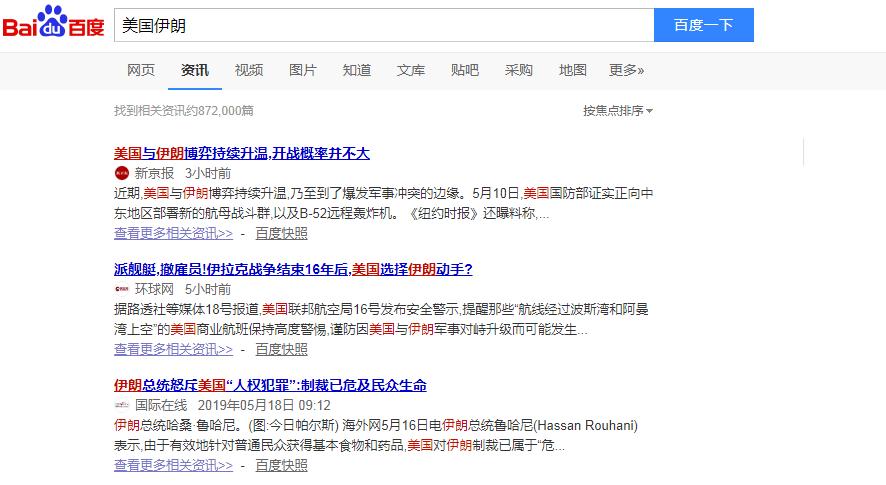Click the 环球网 source icon
Screen dimensions: 886x485
pyautogui.click(x=121, y=289)
